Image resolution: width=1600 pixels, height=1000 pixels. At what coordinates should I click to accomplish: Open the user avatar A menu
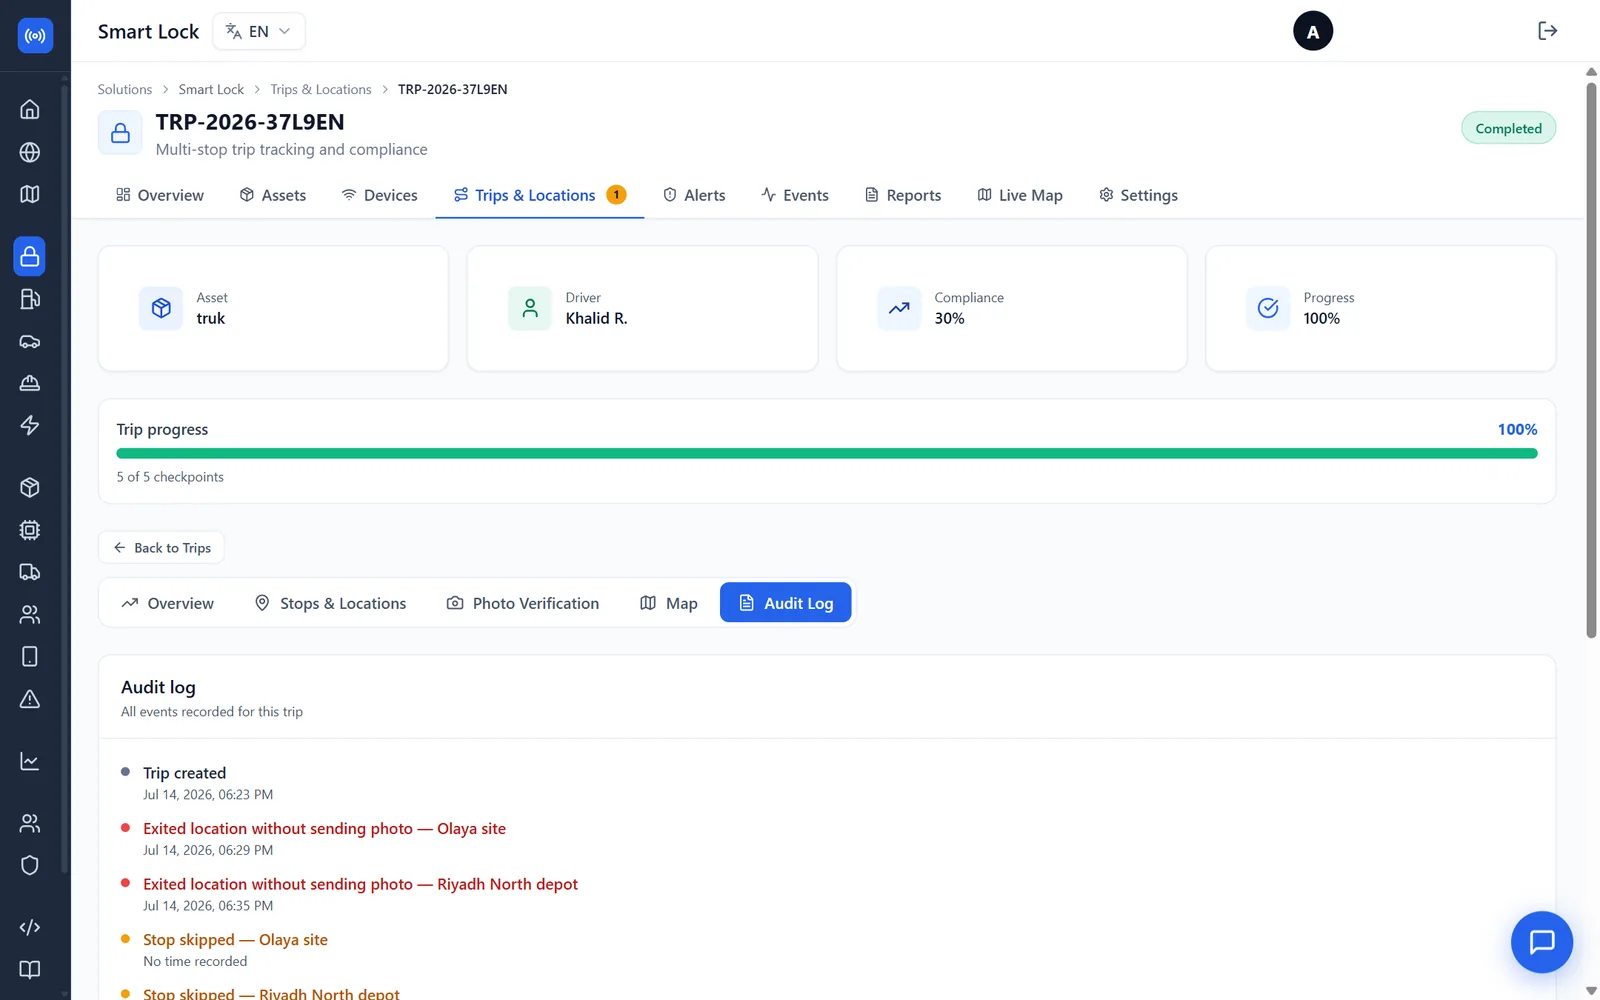(1312, 31)
